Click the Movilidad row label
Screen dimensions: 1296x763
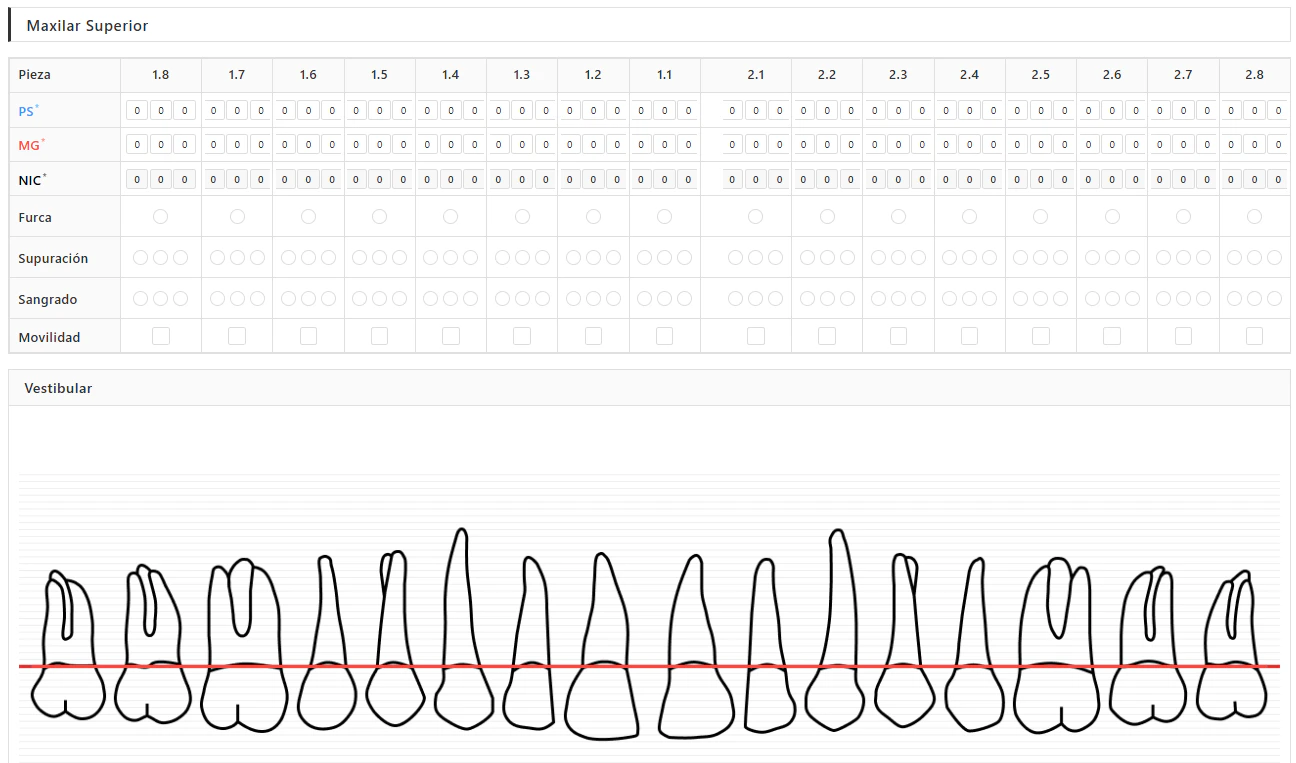pos(49,337)
